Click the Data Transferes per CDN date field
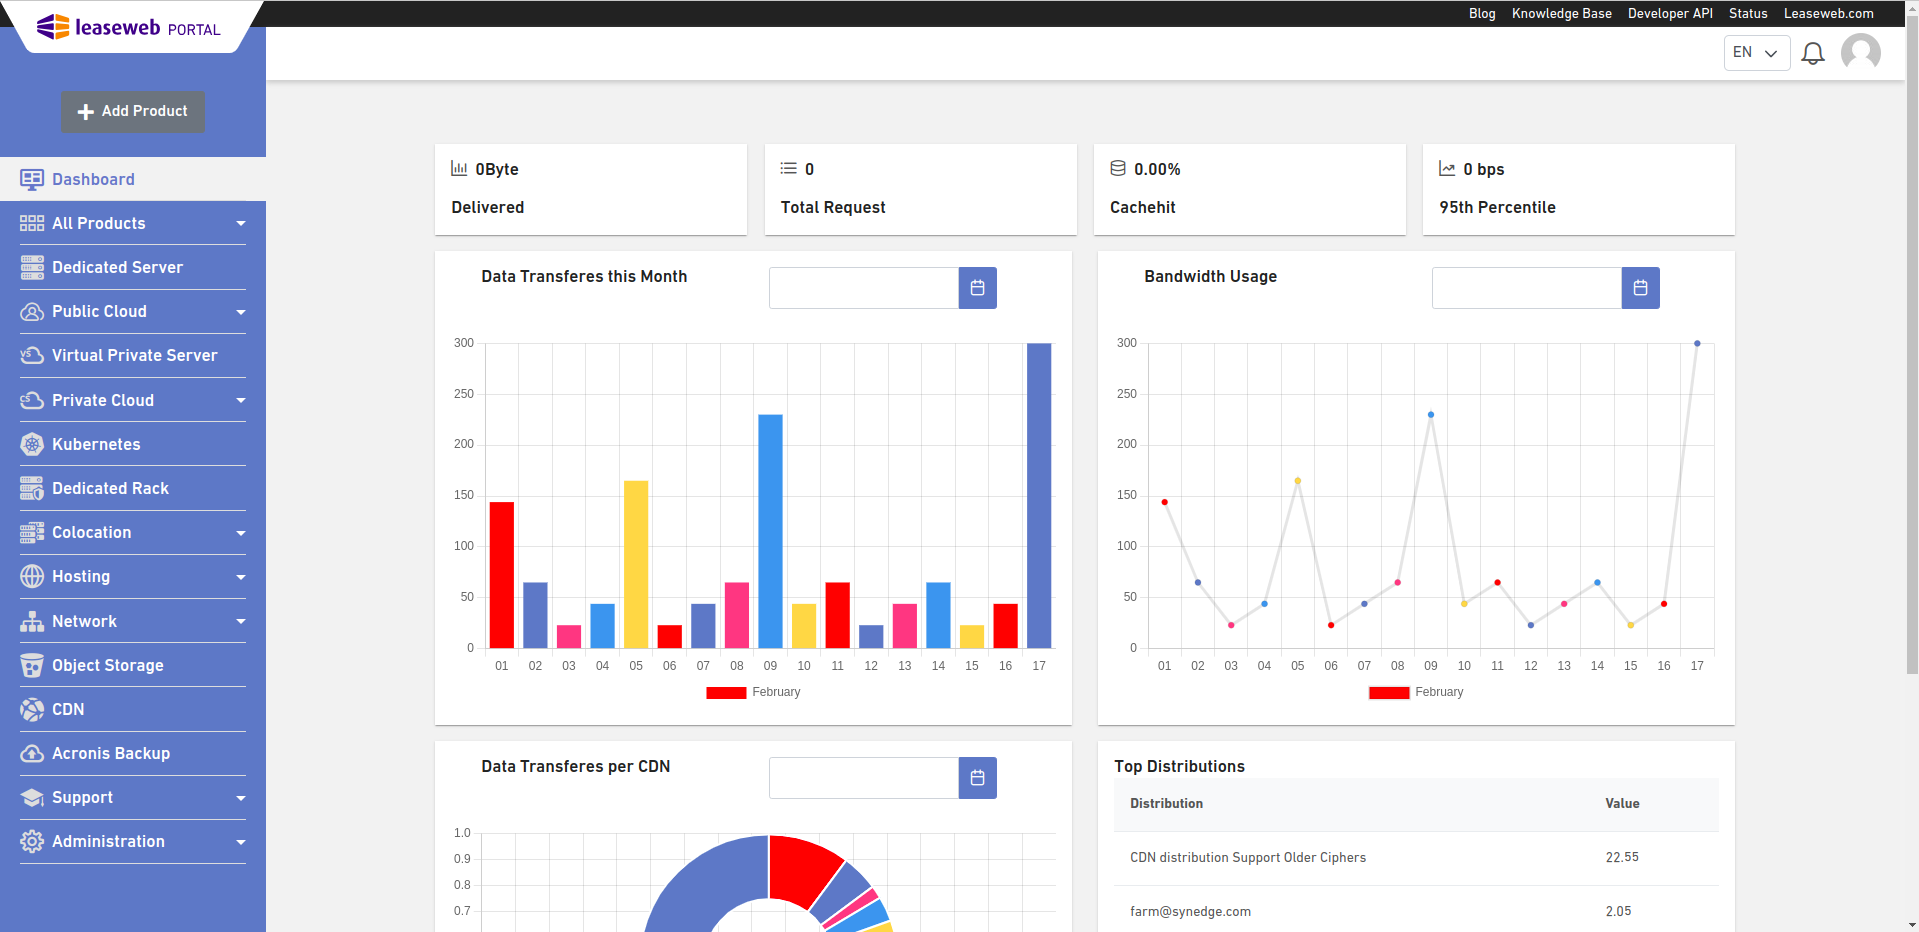Image resolution: width=1919 pixels, height=932 pixels. 862,778
